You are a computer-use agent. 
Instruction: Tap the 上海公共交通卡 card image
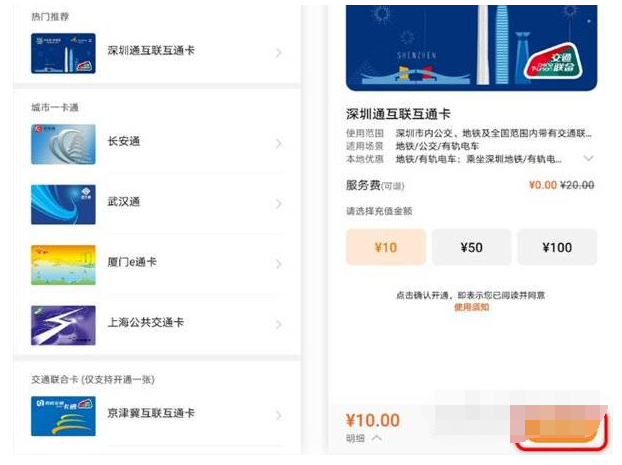pyautogui.click(x=63, y=325)
